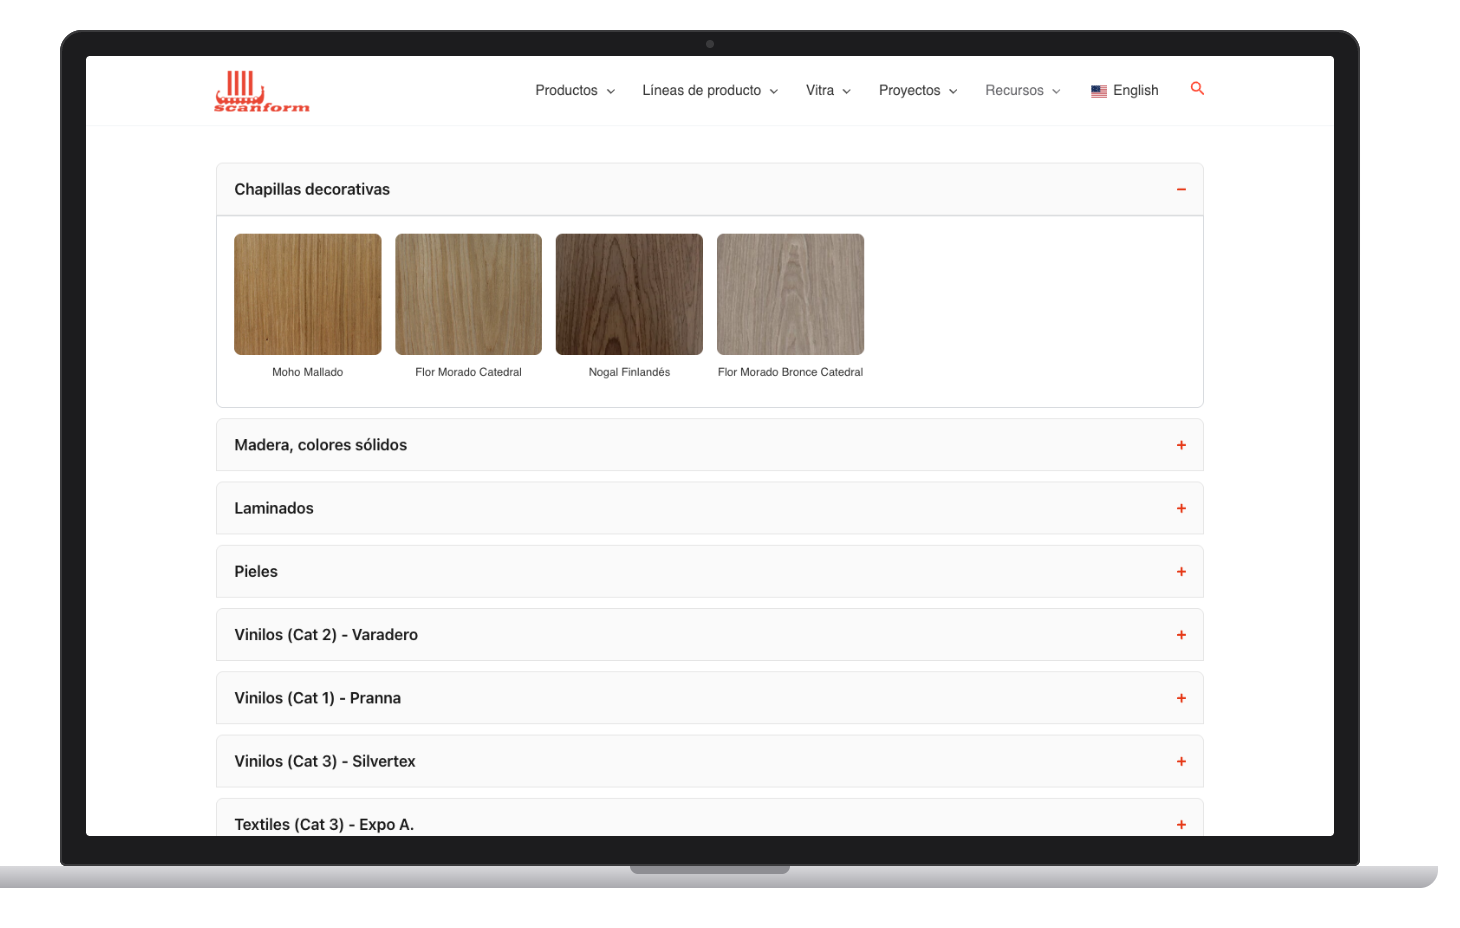Open the search magnifier icon
This screenshot has width=1460, height=928.
point(1197,89)
